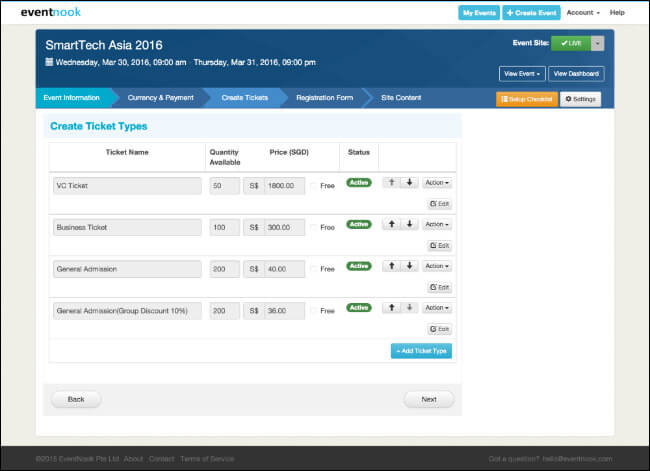
Task: Move Group Discount ticket row down
Action: 410,308
